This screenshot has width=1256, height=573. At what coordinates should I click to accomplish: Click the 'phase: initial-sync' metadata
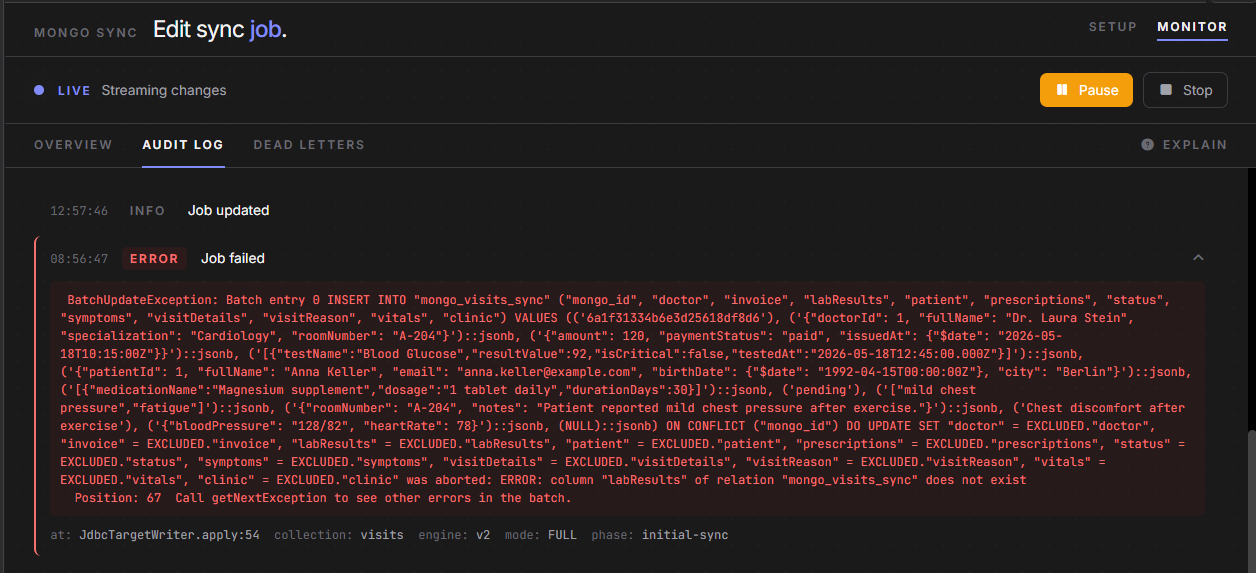(660, 535)
